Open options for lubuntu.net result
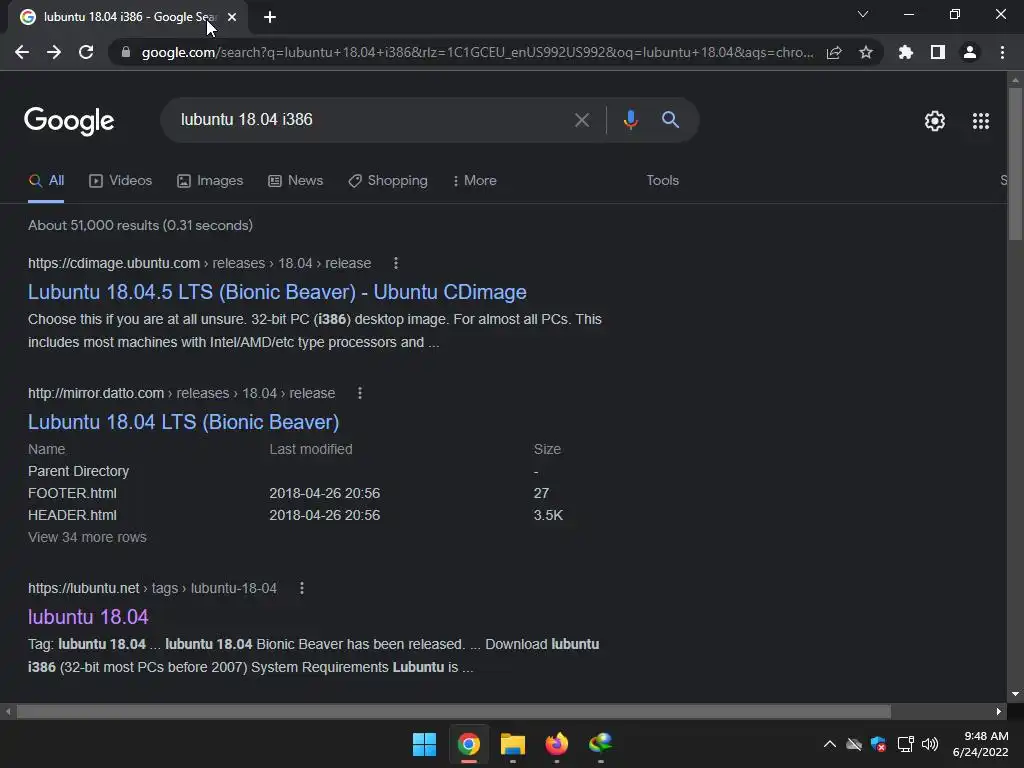1024x768 pixels. (x=302, y=588)
